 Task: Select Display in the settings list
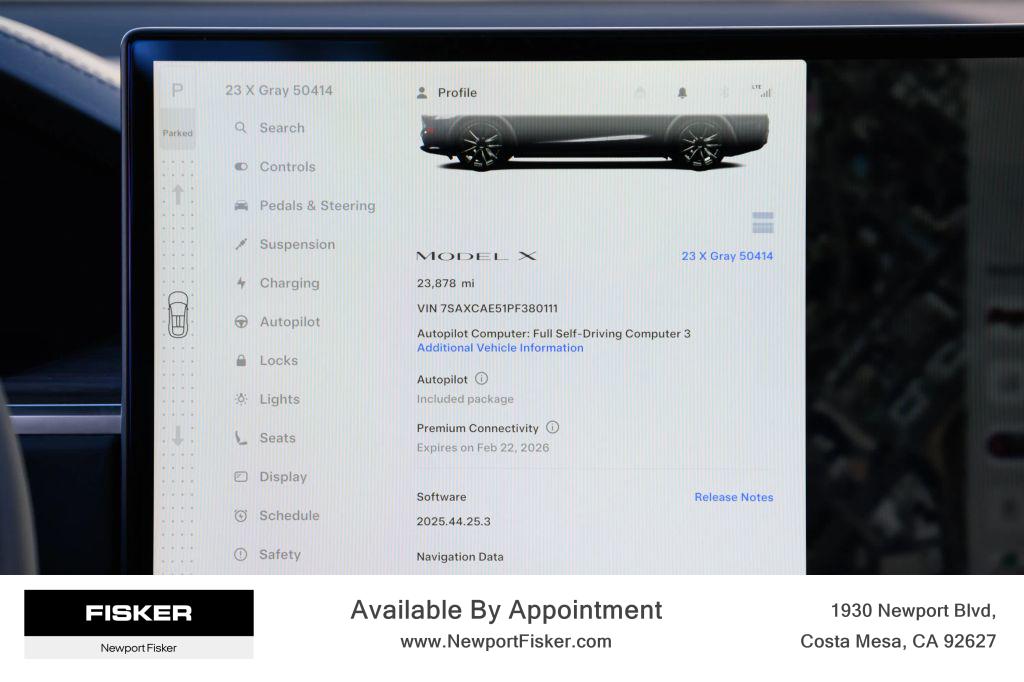tap(282, 477)
